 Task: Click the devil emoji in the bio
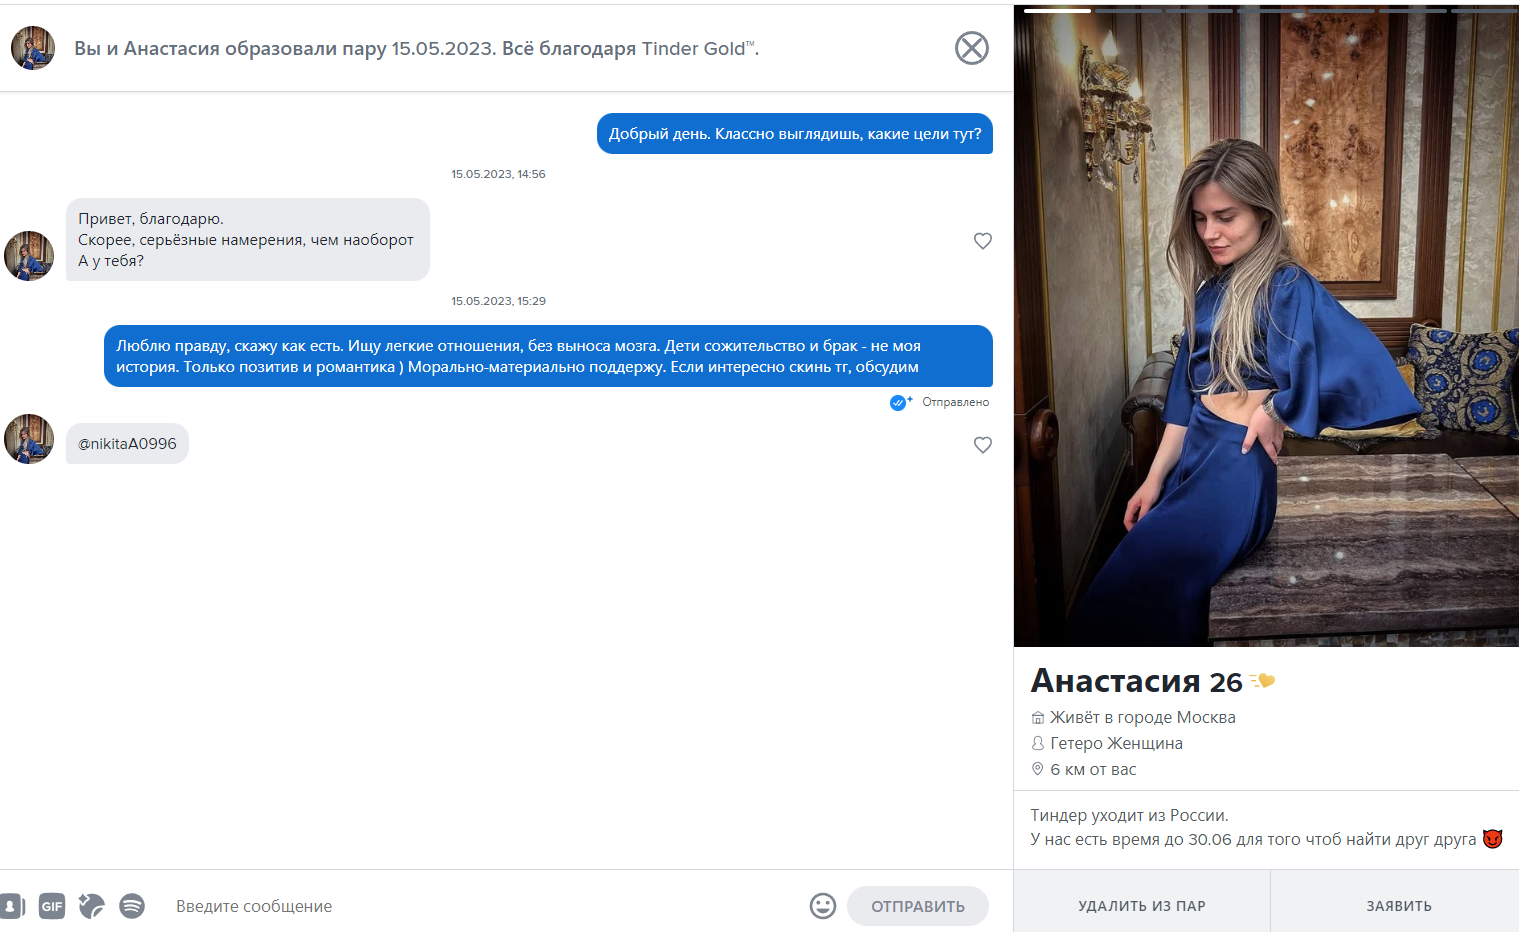coord(1493,839)
